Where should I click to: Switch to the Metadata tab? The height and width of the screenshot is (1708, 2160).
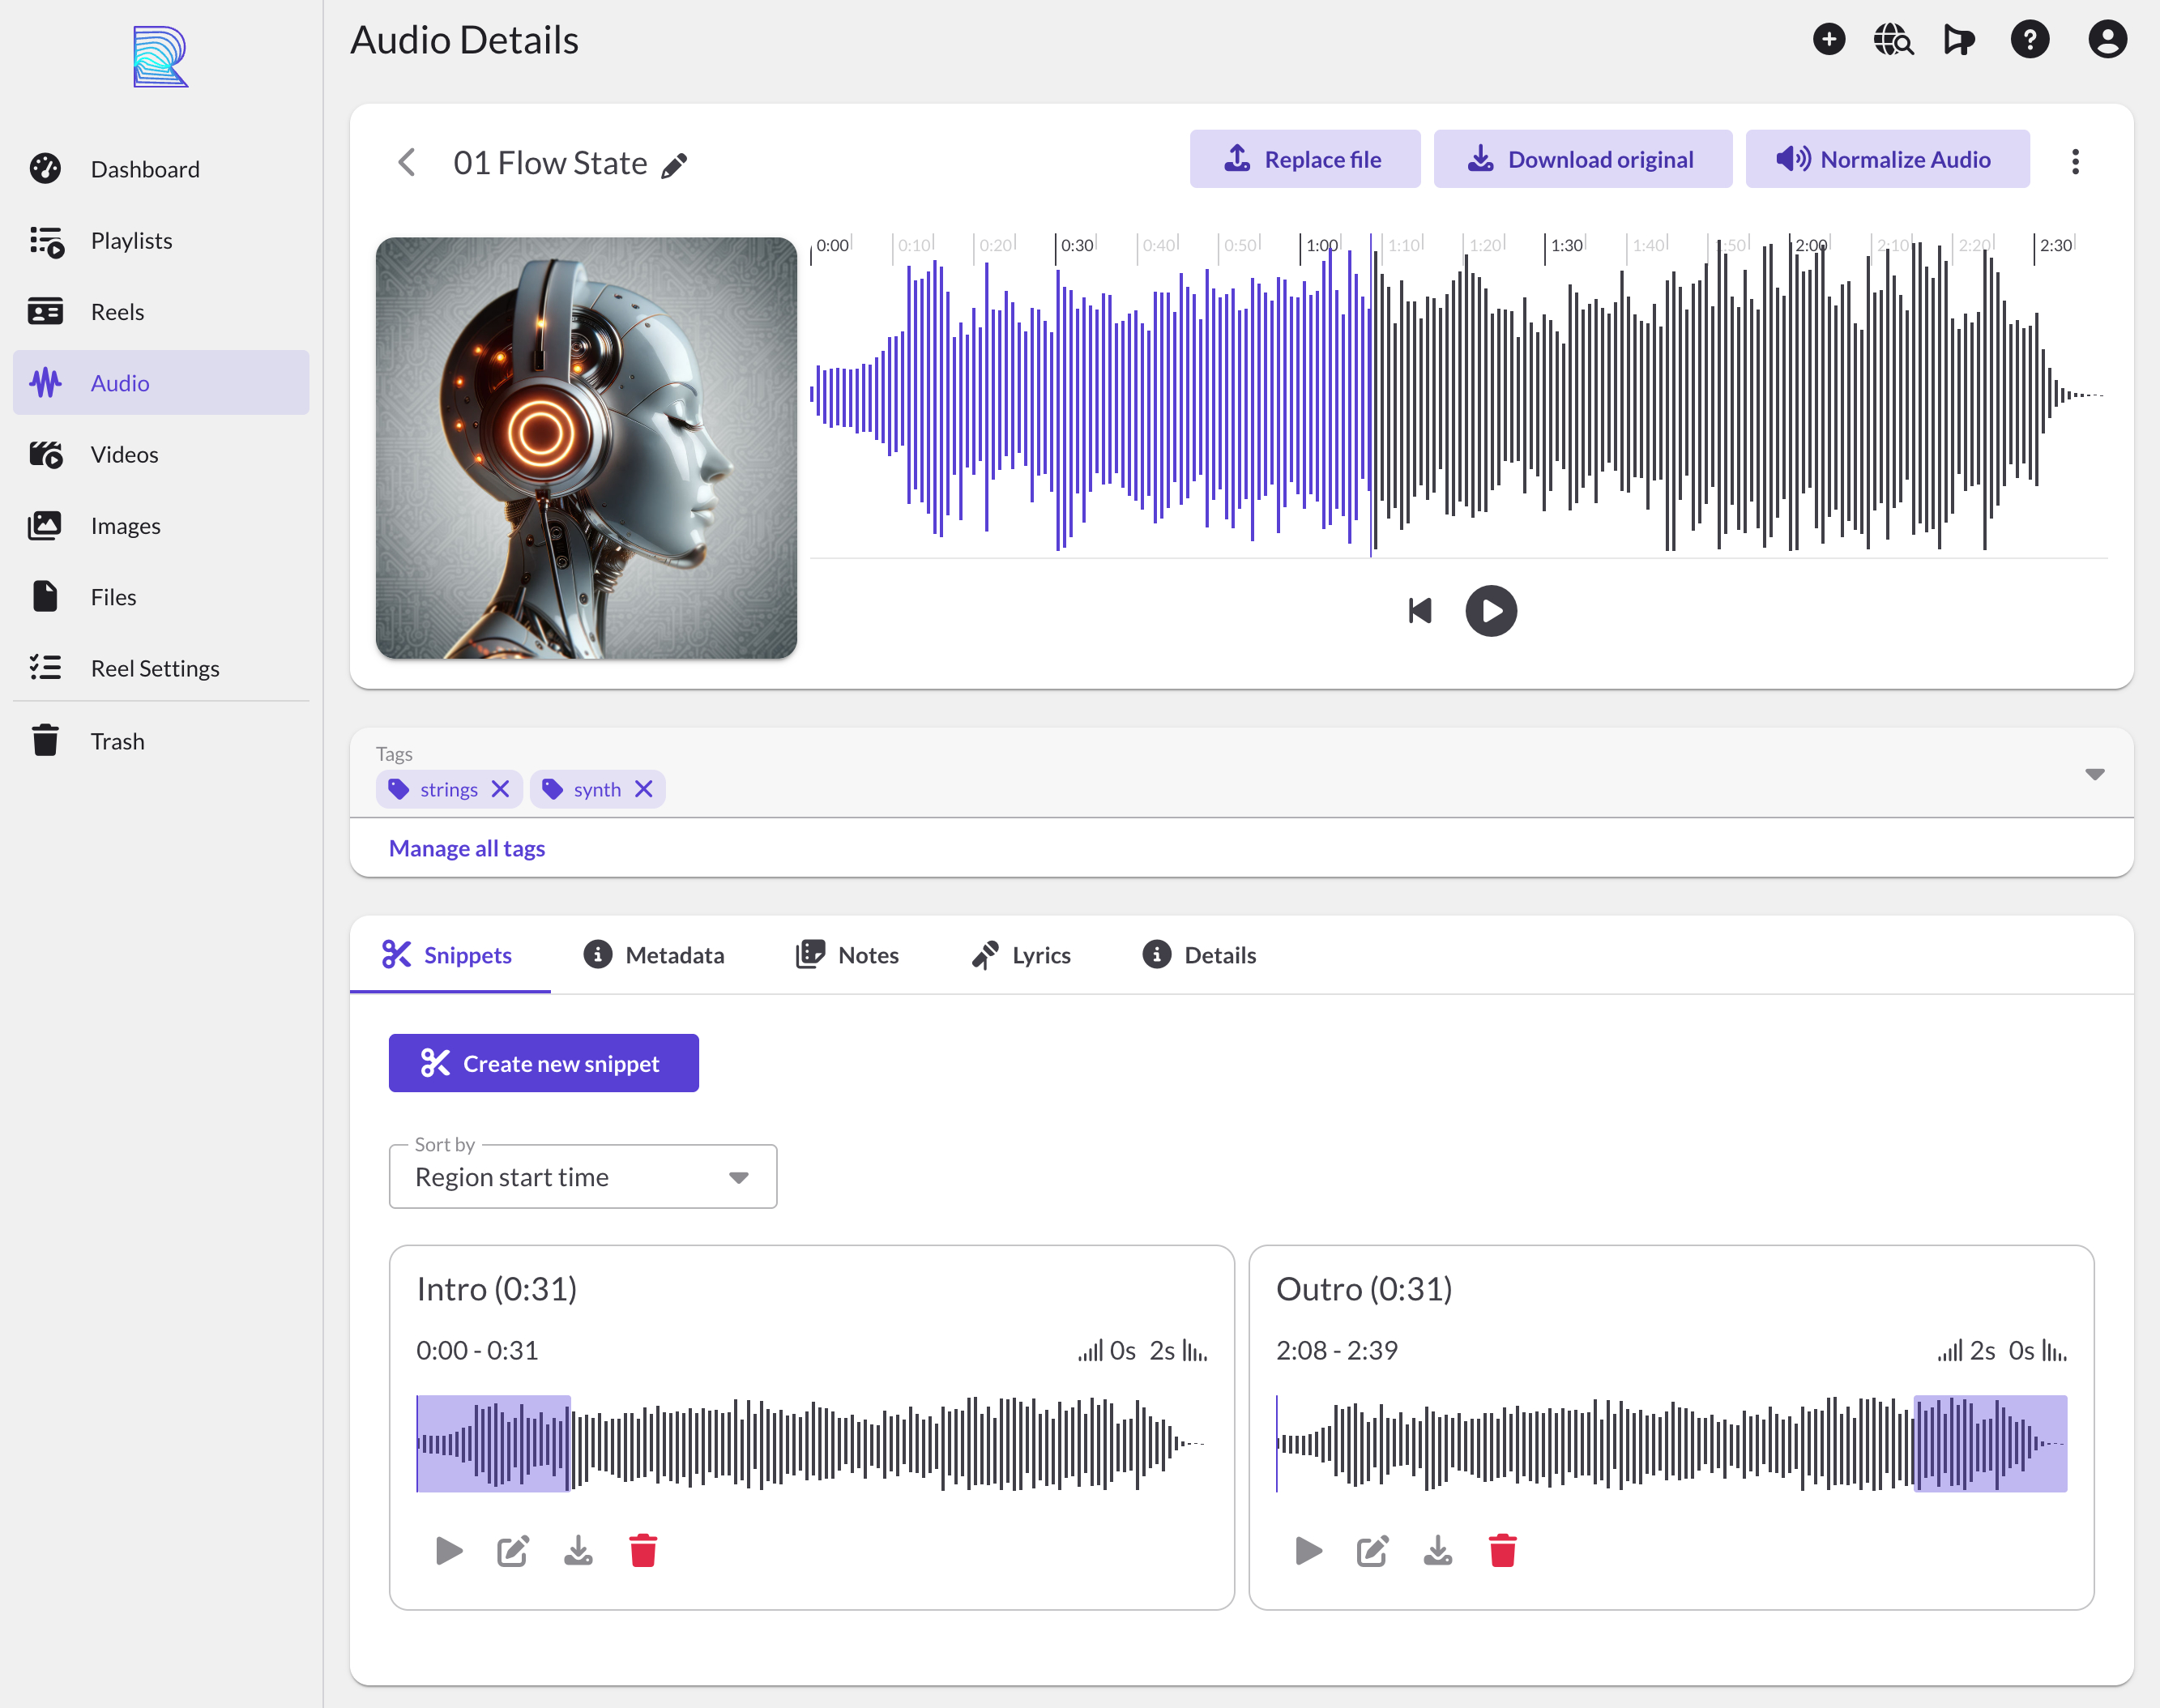click(654, 955)
